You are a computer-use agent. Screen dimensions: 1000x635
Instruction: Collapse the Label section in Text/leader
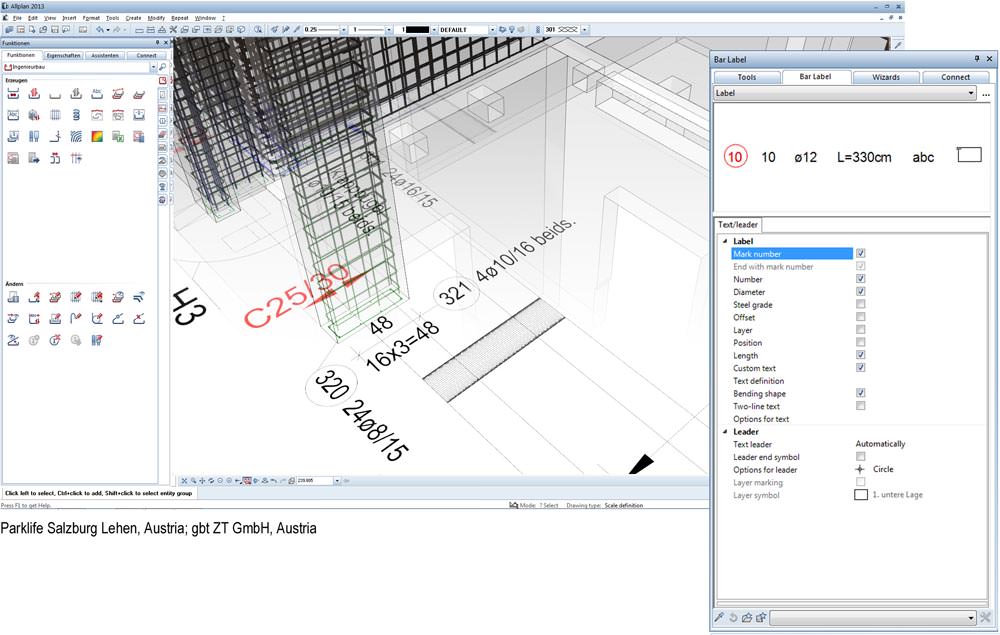pyautogui.click(x=725, y=241)
